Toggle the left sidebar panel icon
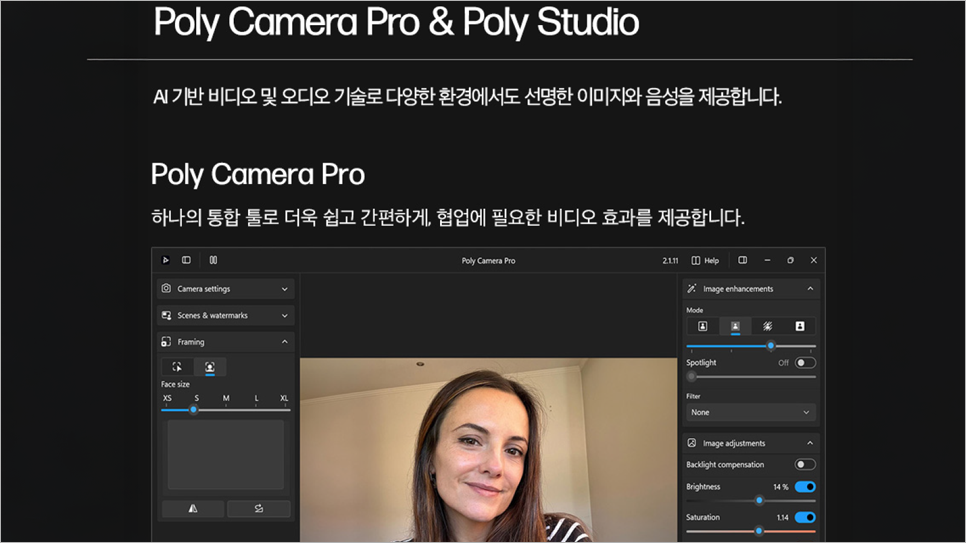This screenshot has width=966, height=543. point(186,260)
